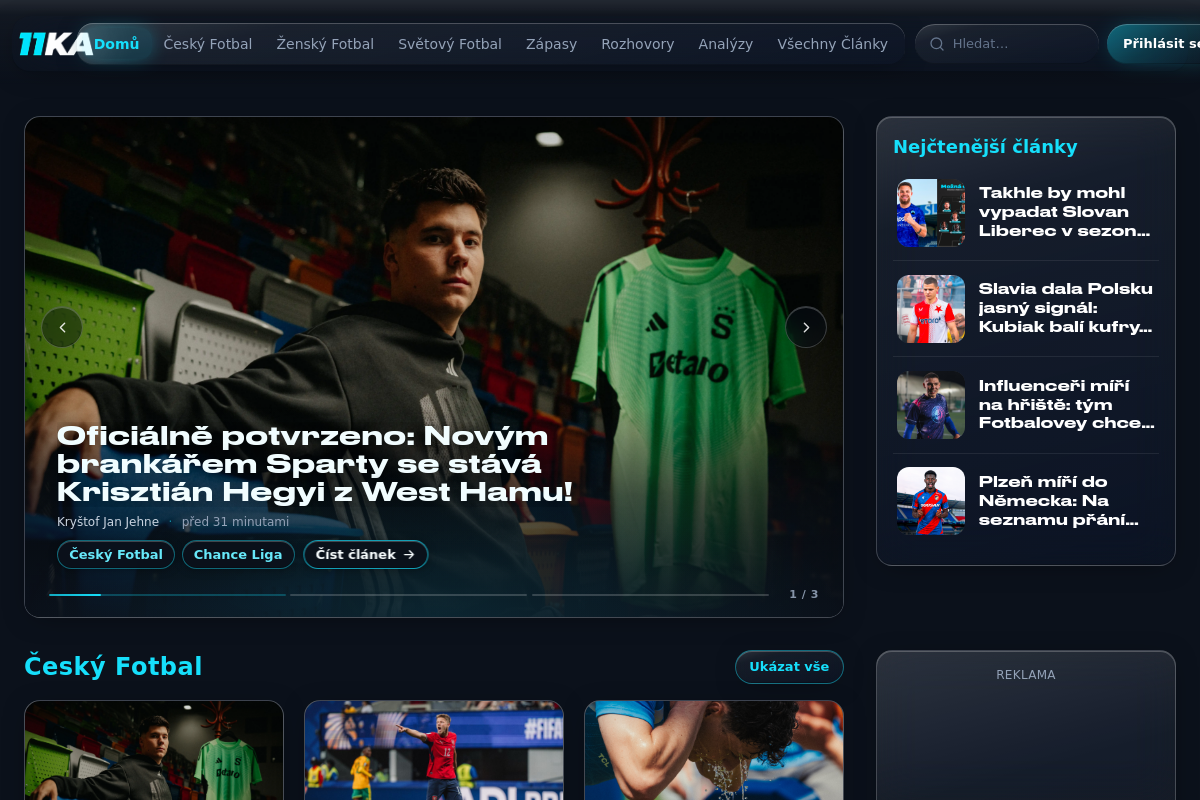
Task: Open Takhle by mohl vypadat Slovan article
Action: [x=1066, y=212]
